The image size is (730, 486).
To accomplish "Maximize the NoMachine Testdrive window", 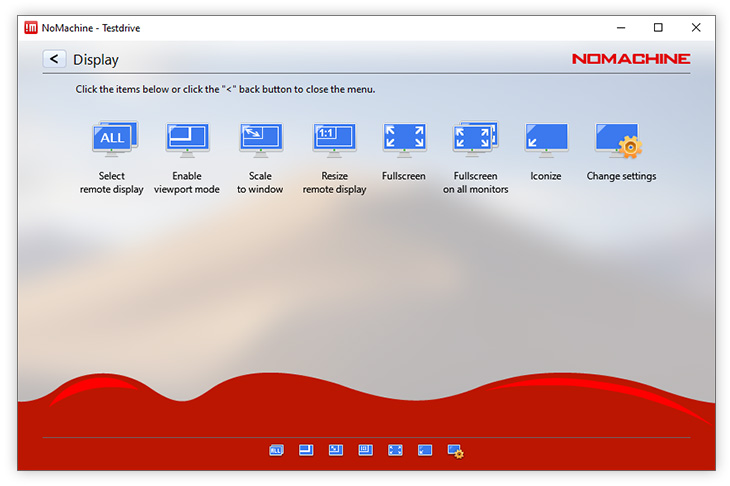I will pos(658,28).
